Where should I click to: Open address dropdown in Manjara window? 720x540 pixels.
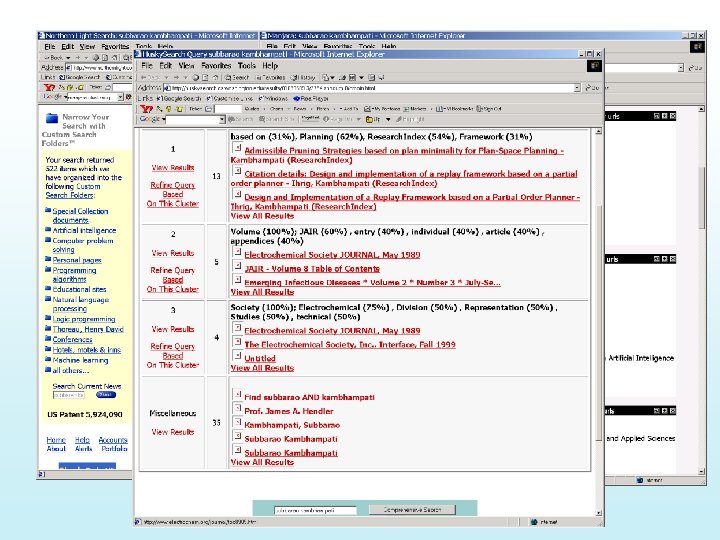[681, 68]
